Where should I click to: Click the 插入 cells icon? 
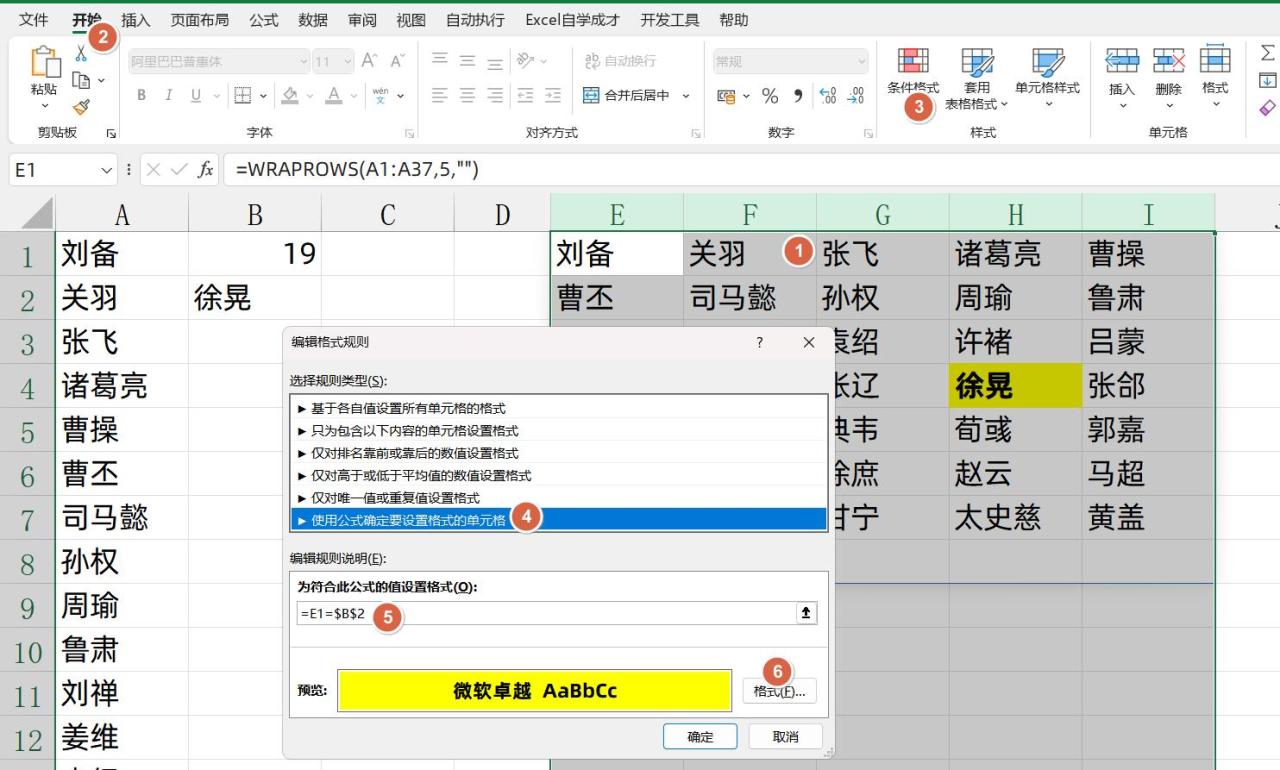tap(1122, 61)
